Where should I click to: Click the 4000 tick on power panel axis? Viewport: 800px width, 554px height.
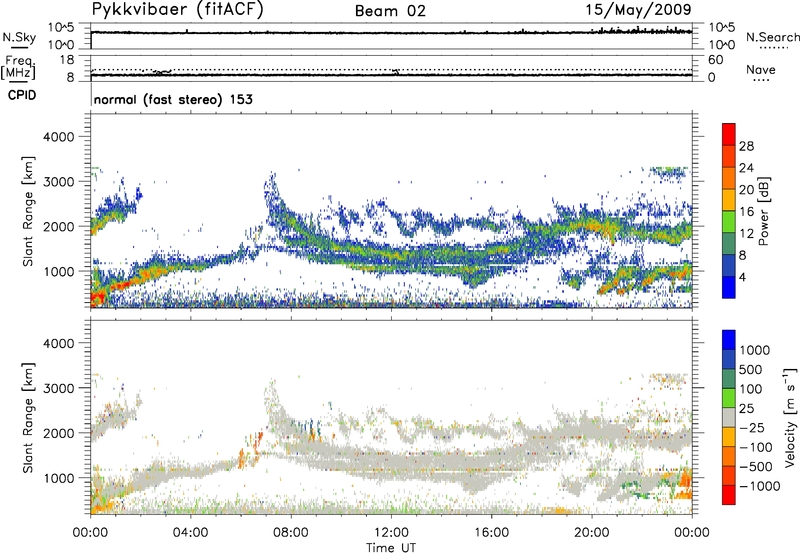pyautogui.click(x=58, y=137)
